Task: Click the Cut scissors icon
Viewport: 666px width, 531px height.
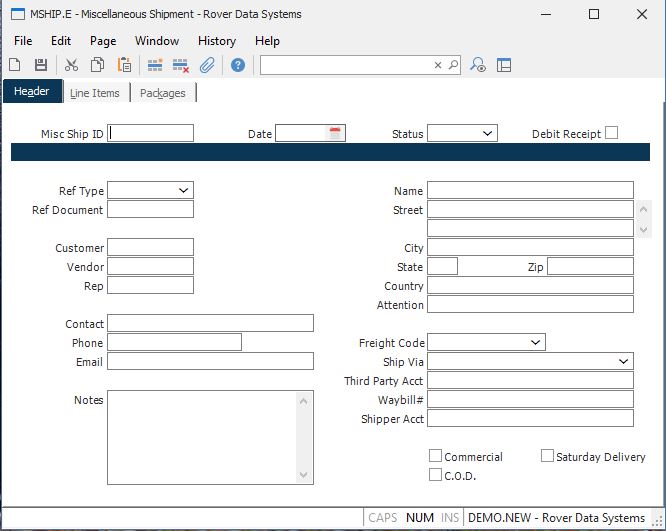Action: 71,65
